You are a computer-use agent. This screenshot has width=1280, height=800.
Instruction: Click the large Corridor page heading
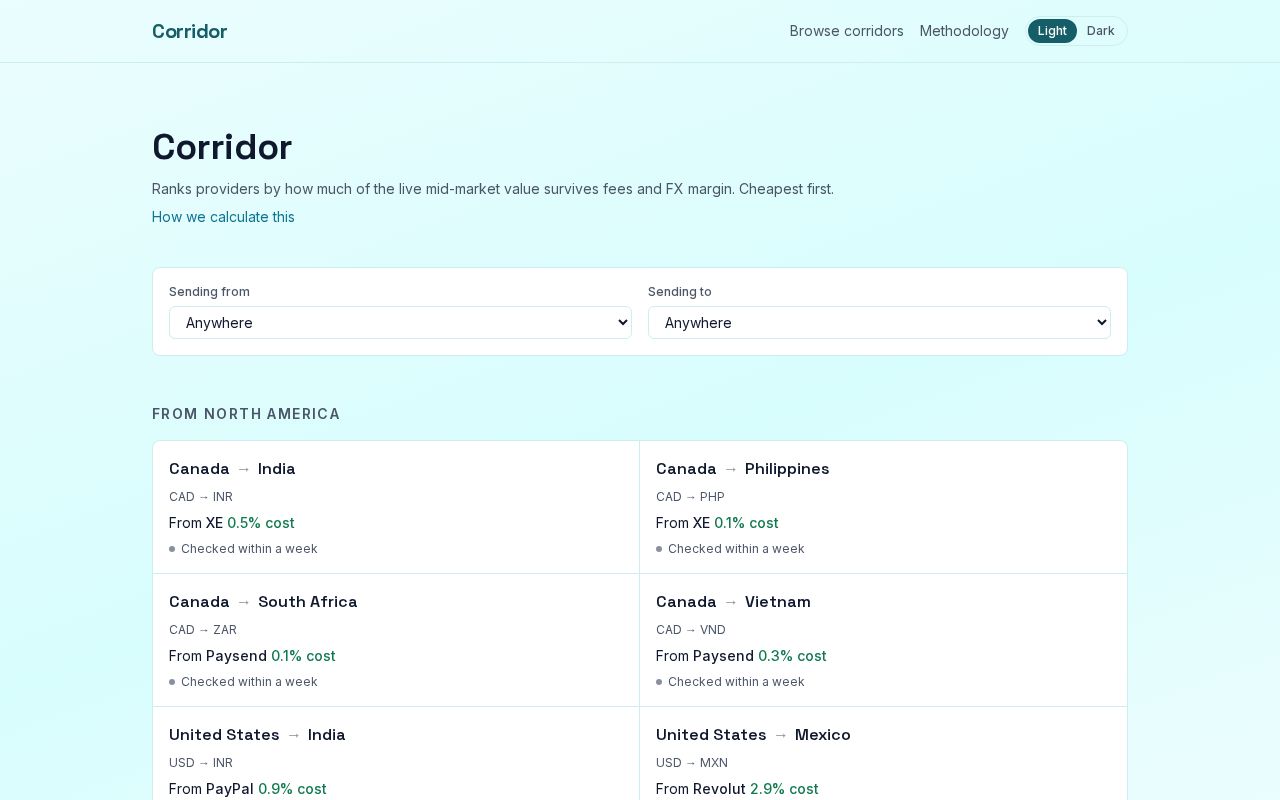222,147
